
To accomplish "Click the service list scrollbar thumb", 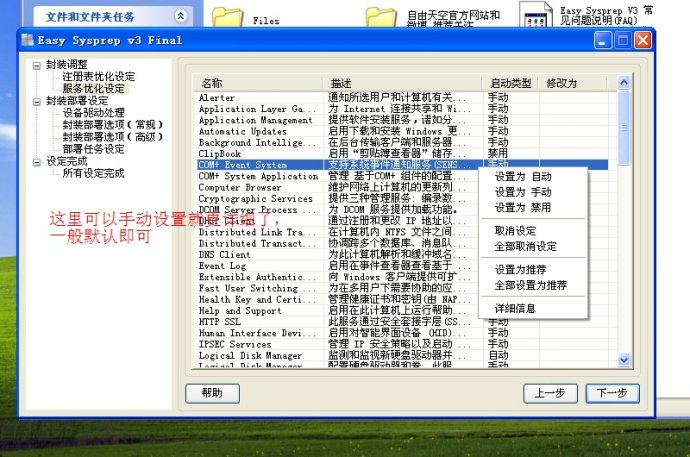I will tap(624, 128).
